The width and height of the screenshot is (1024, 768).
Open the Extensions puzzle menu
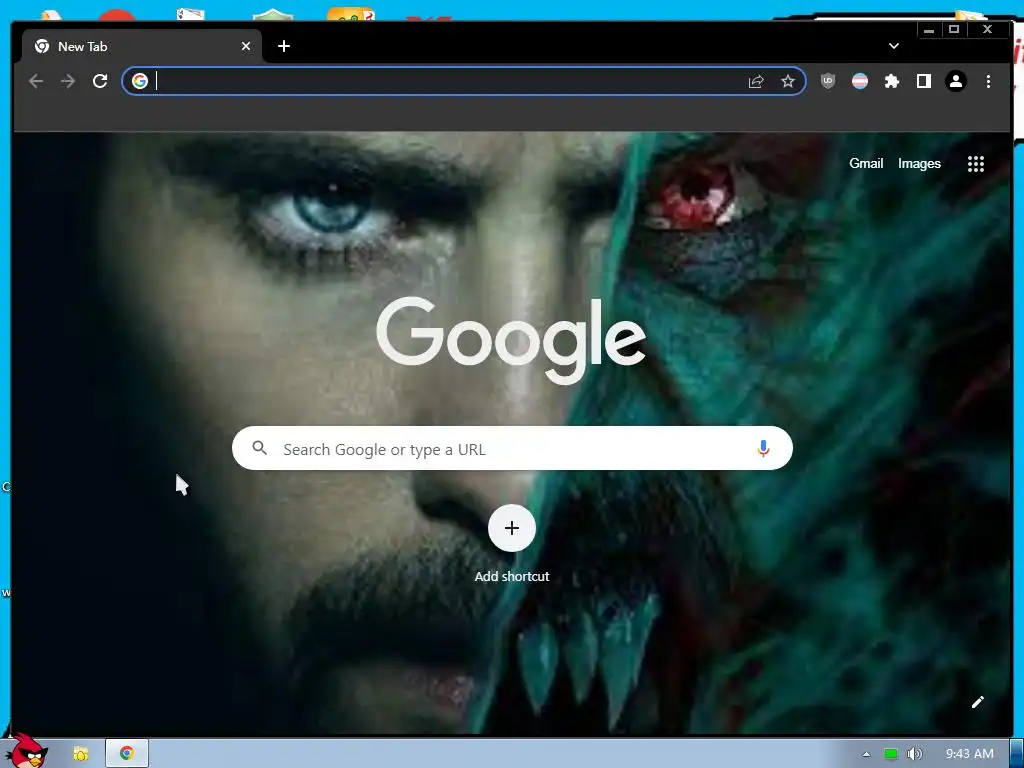click(x=891, y=81)
